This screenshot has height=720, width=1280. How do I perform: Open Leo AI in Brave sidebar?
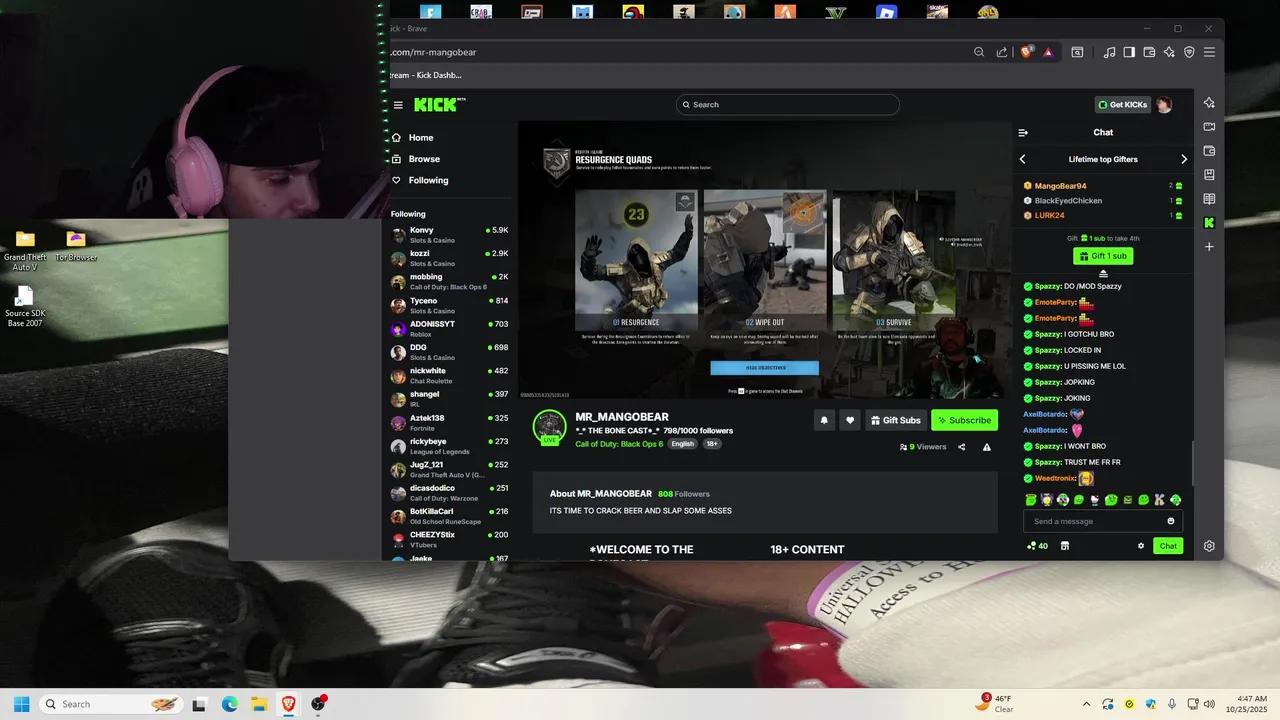pyautogui.click(x=1209, y=103)
